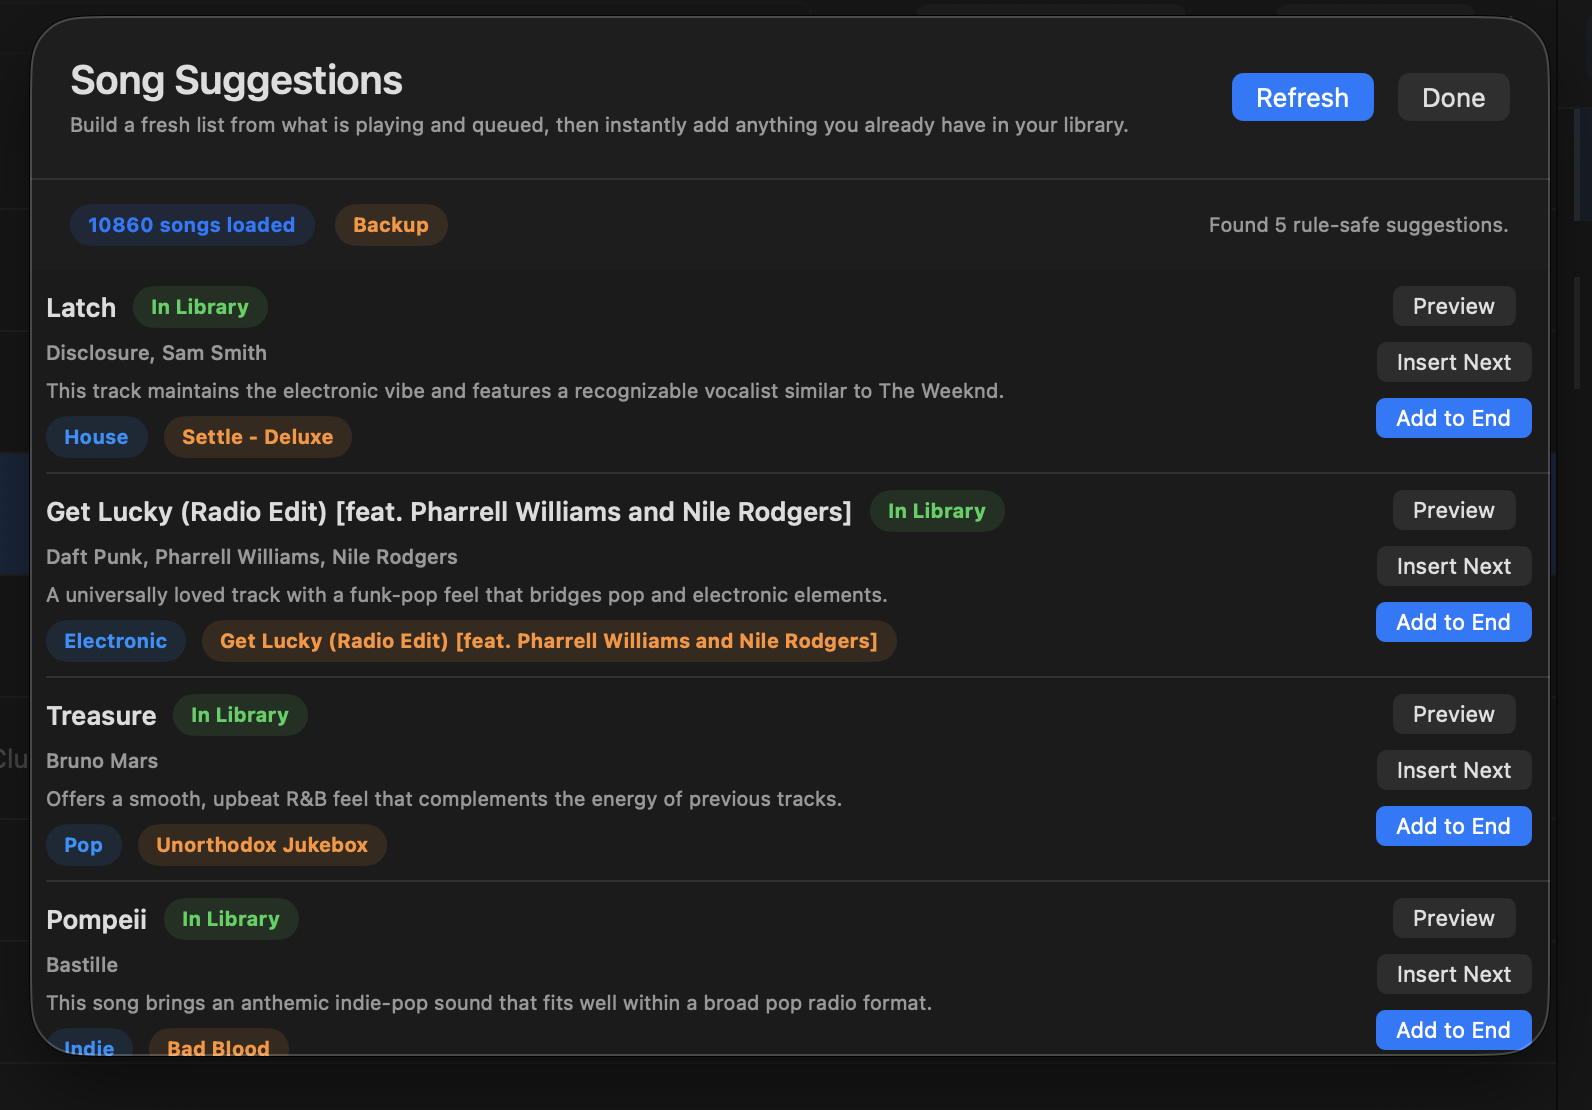Add Treasure to end of queue
The height and width of the screenshot is (1110, 1592).
coord(1454,826)
